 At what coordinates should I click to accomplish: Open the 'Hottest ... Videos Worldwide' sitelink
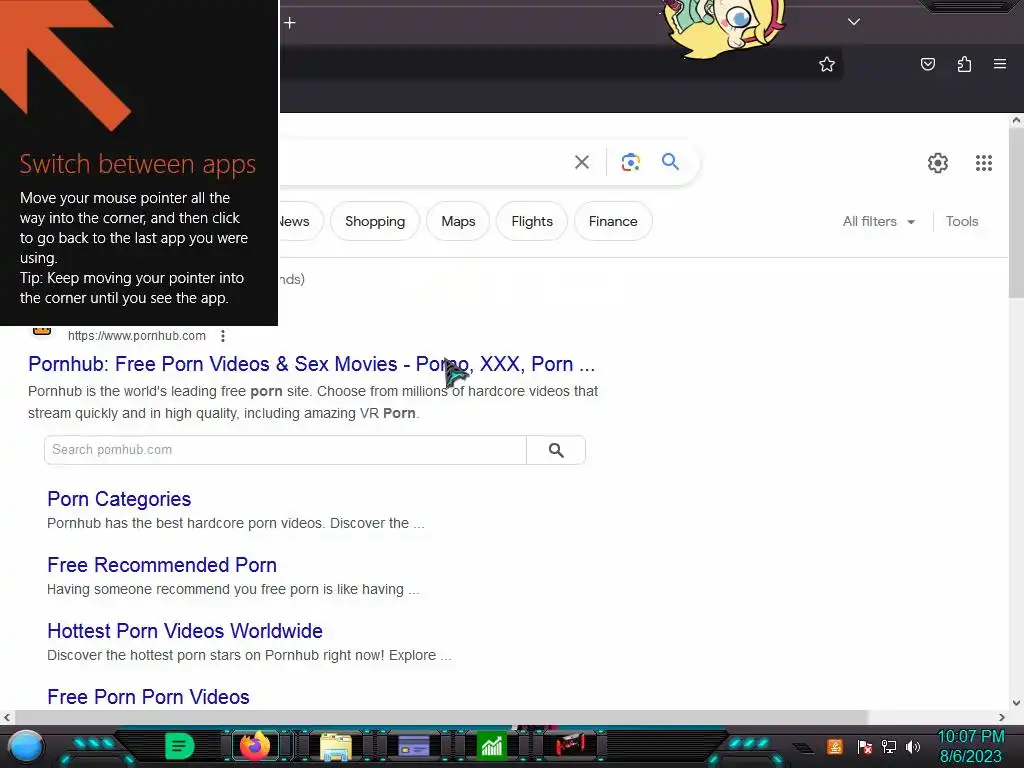(185, 631)
